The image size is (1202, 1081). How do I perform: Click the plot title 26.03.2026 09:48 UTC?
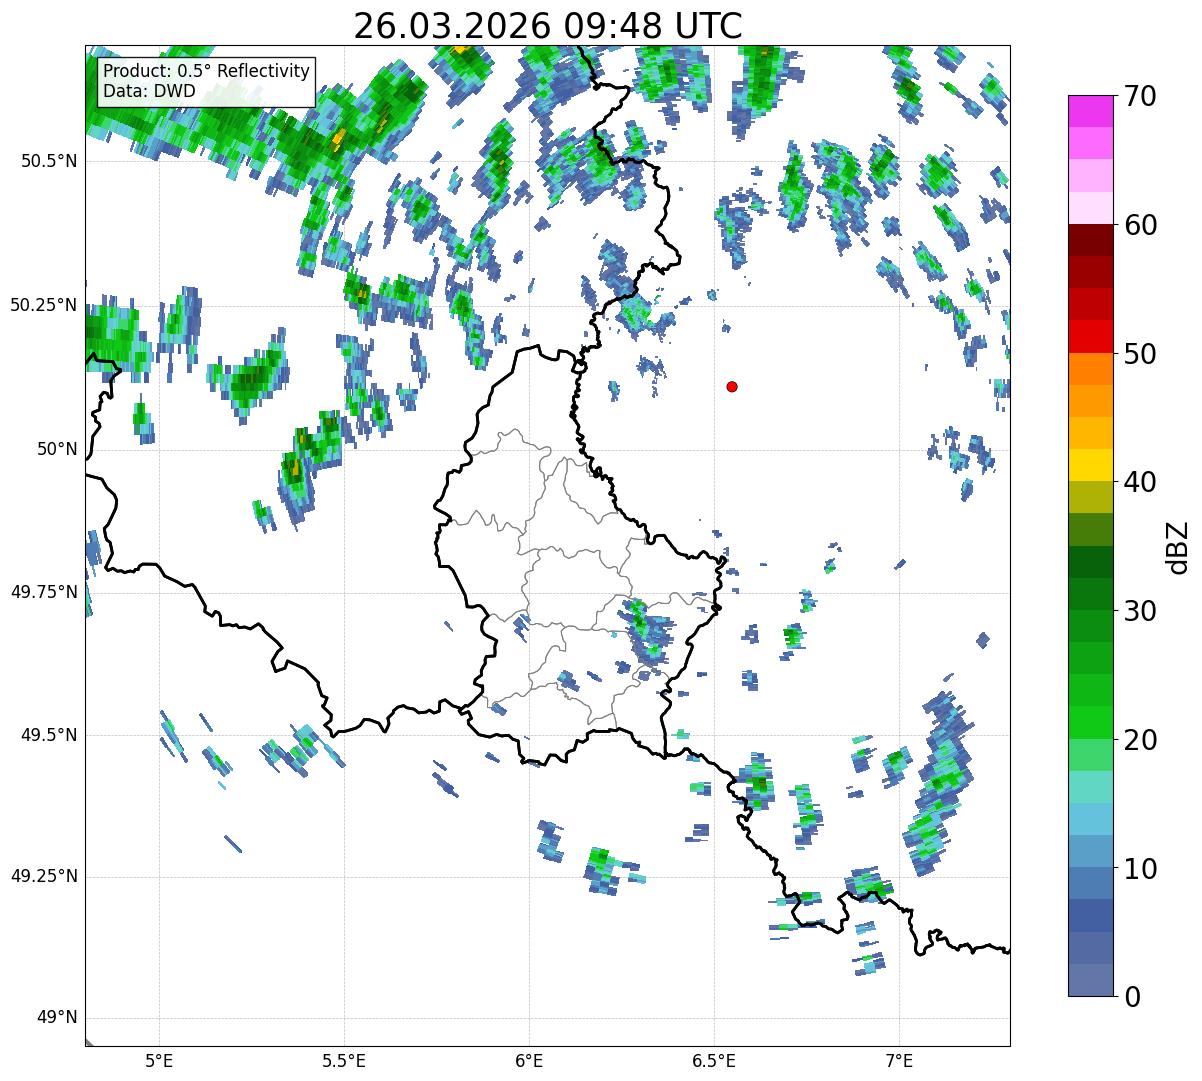point(548,25)
